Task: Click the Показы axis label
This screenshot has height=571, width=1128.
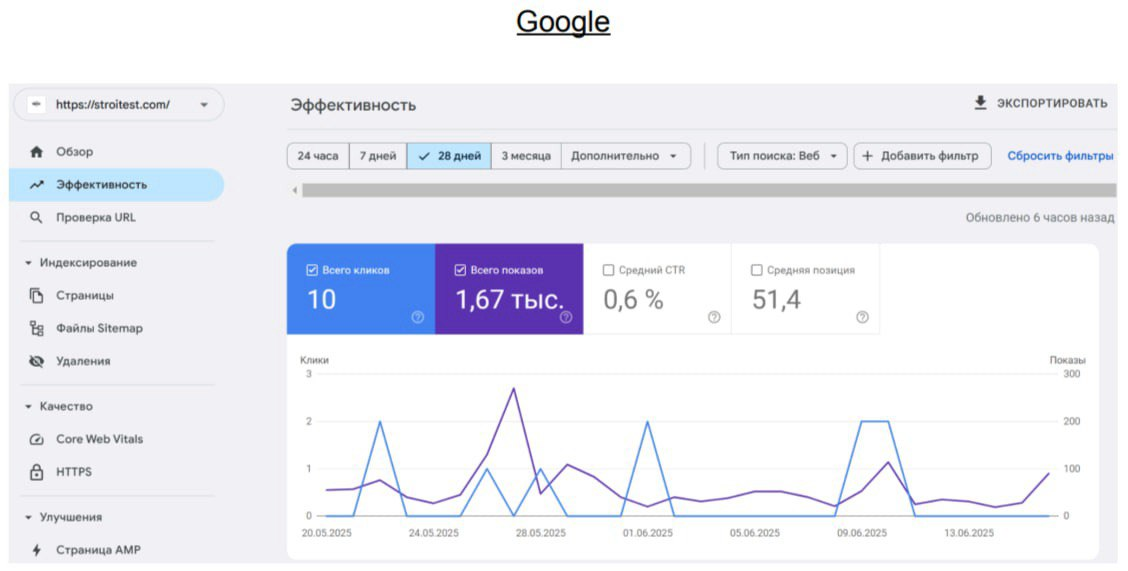Action: 1068,360
